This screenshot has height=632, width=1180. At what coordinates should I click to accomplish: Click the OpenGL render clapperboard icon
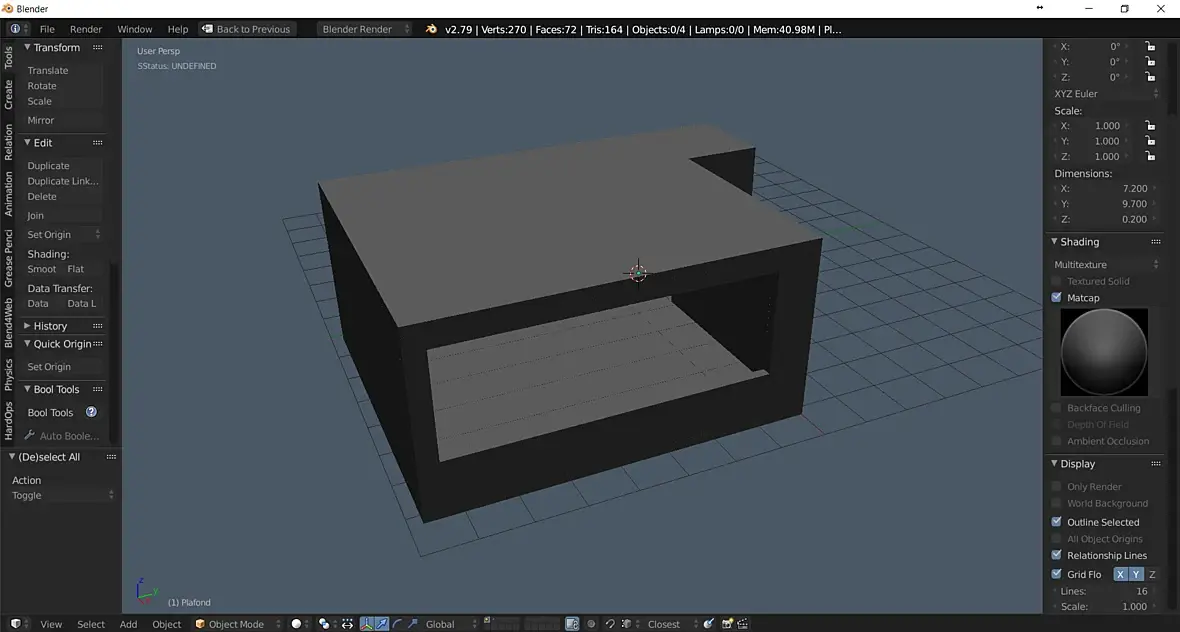coord(743,624)
